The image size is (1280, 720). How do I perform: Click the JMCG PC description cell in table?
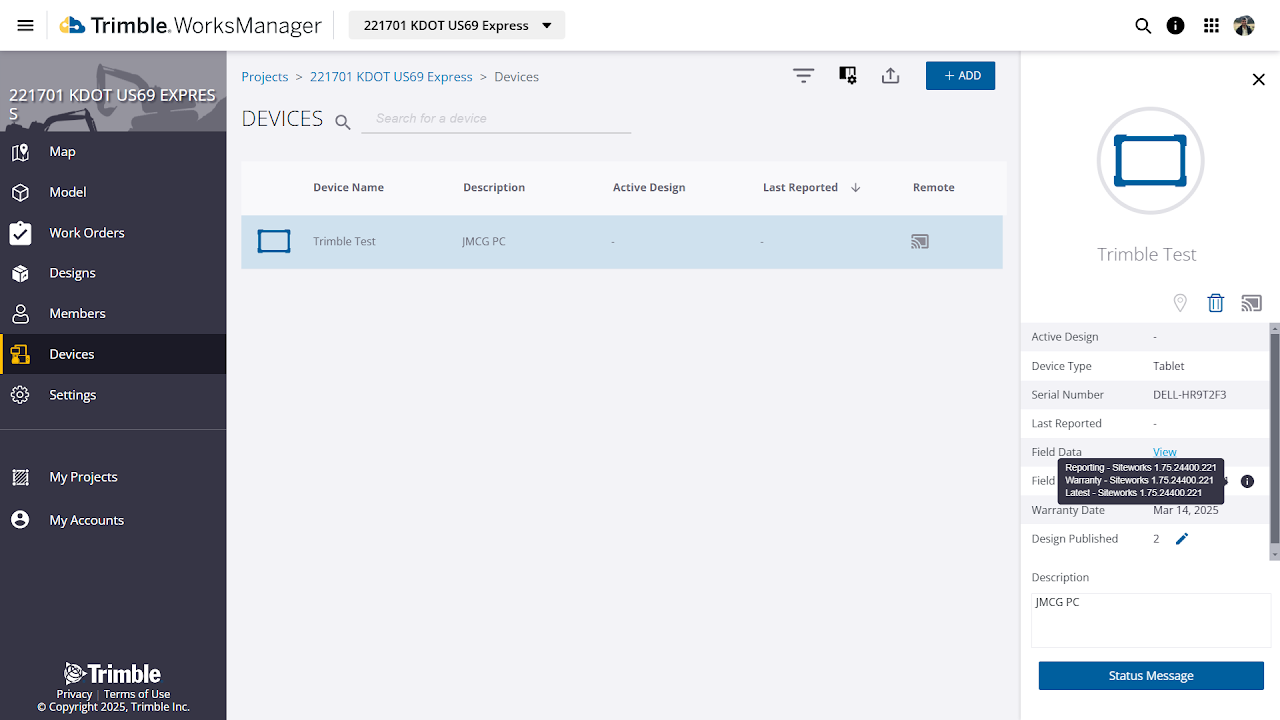[x=484, y=242]
